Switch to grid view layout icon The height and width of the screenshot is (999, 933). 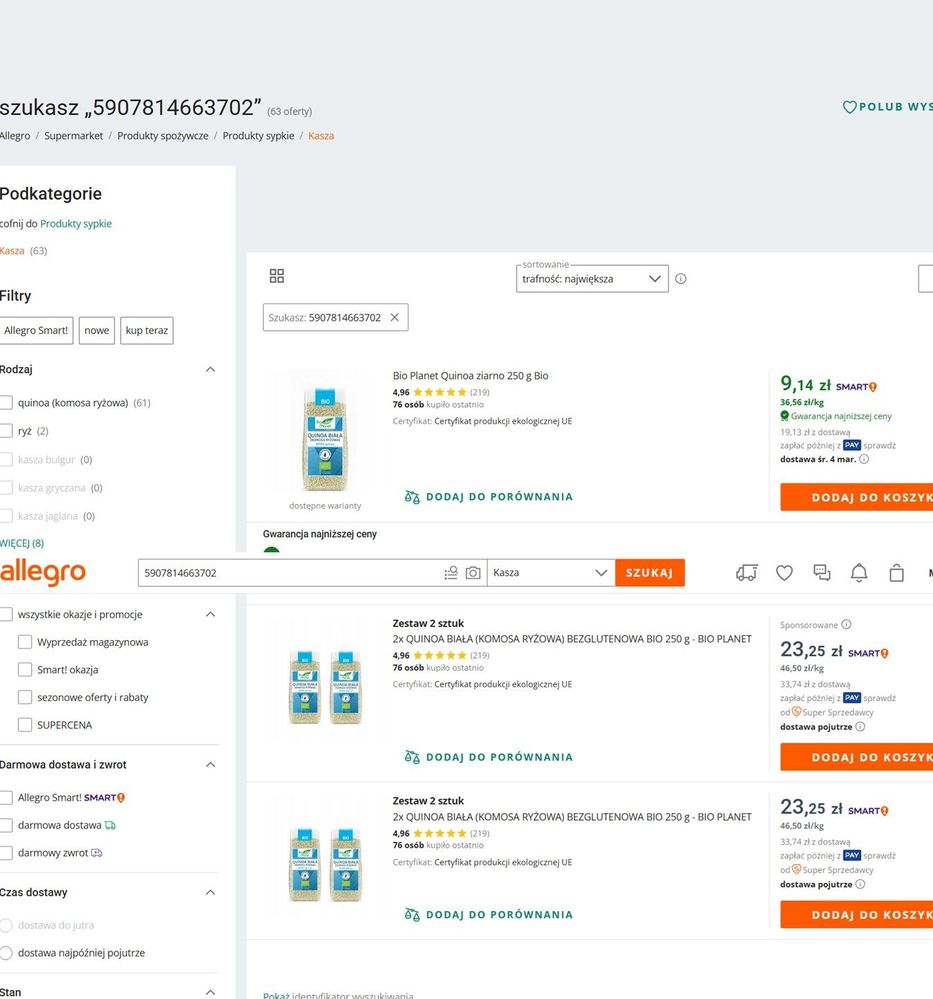tap(277, 276)
